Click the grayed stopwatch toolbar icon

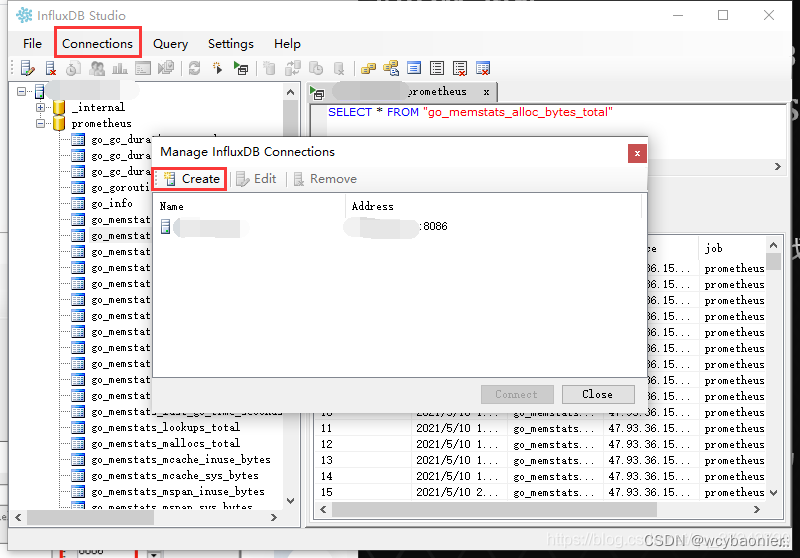click(x=73, y=68)
